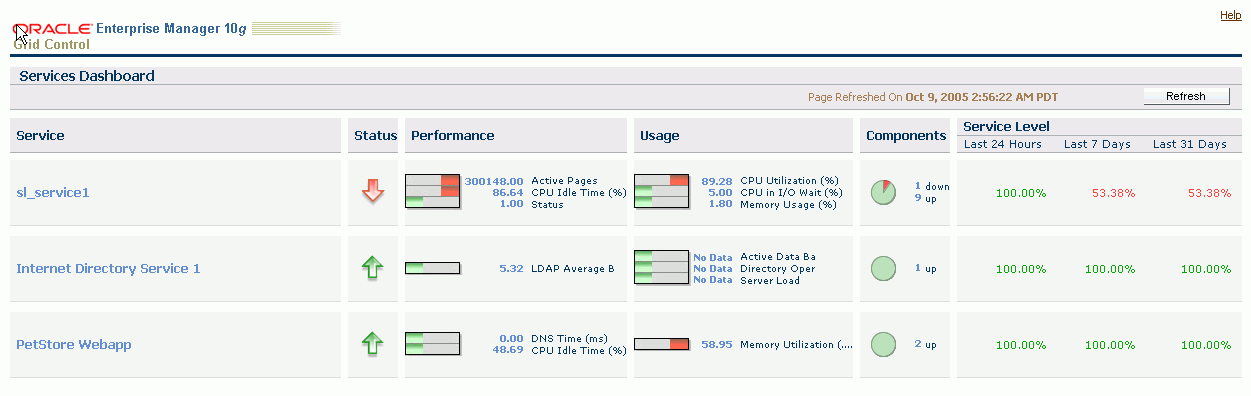Click the Memory Utilization usage bar for PetStore Webapp
Viewport: 1251px width, 396px height.
coord(661,344)
